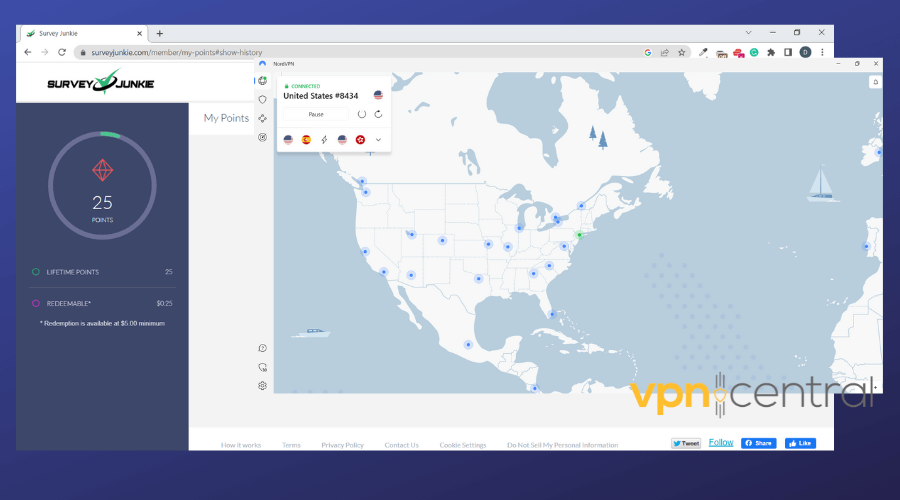This screenshot has height=500, width=900.
Task: Open Do Not Sell My Personal Information link
Action: tap(562, 445)
